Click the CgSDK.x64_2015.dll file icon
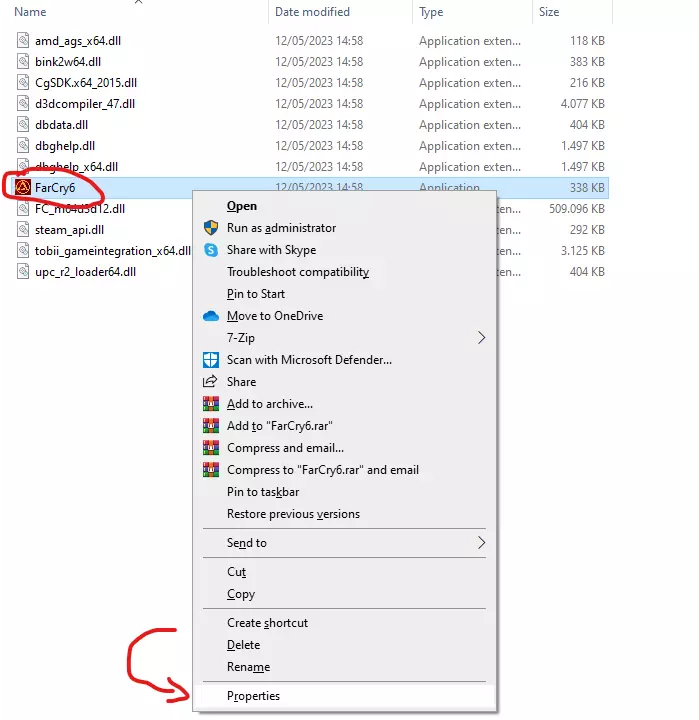This screenshot has height=720, width=699. [23, 83]
